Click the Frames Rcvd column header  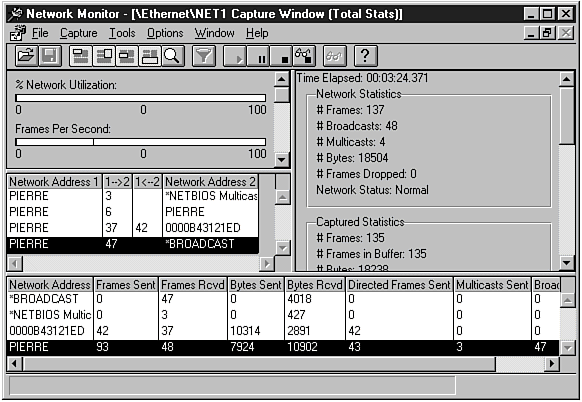click(x=193, y=285)
